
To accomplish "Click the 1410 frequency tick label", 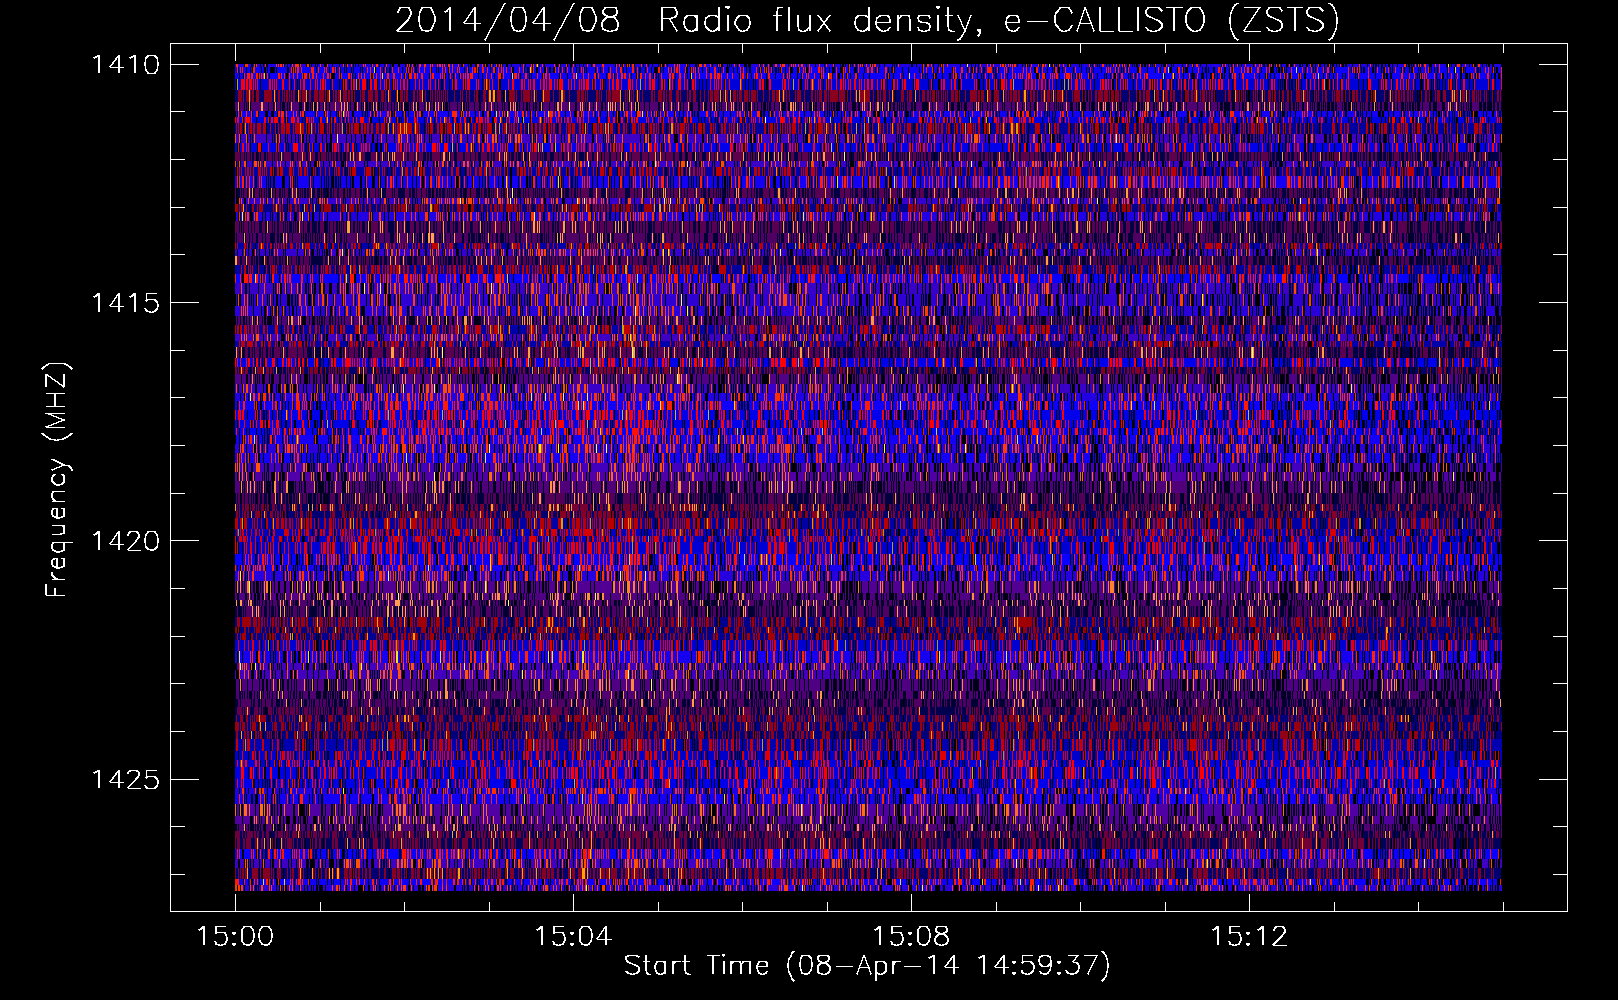I will (125, 65).
